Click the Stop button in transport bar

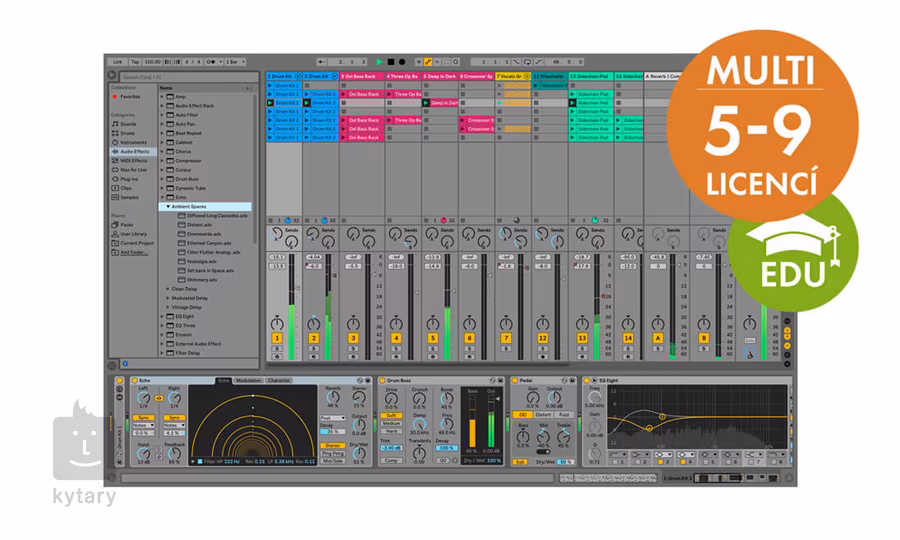click(x=391, y=62)
